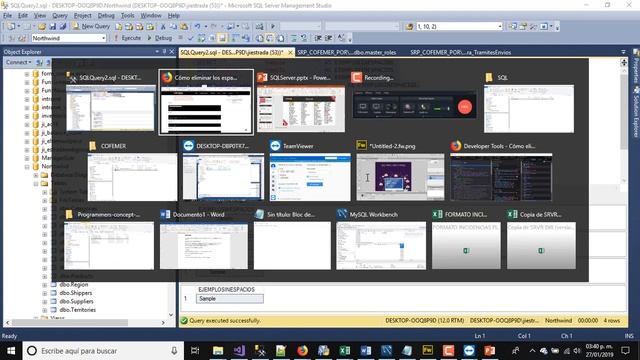Screen dimensions: 640x360
Task: Open the Properties side panel tab
Action: pos(636,66)
